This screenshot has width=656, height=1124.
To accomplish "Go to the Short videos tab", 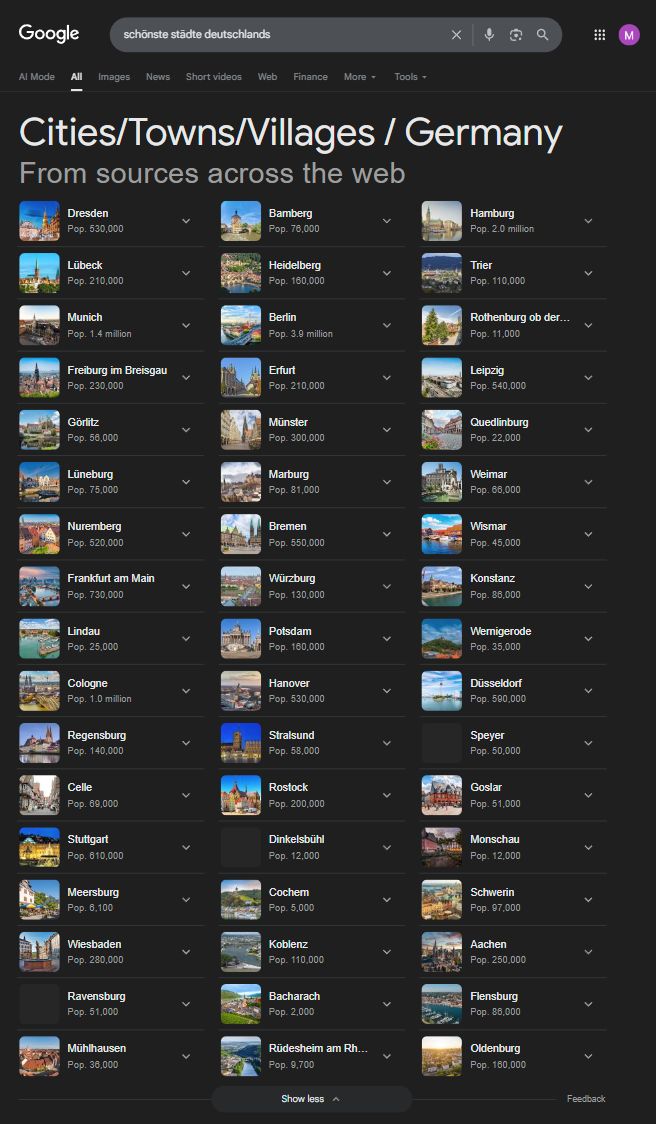I will 213,77.
